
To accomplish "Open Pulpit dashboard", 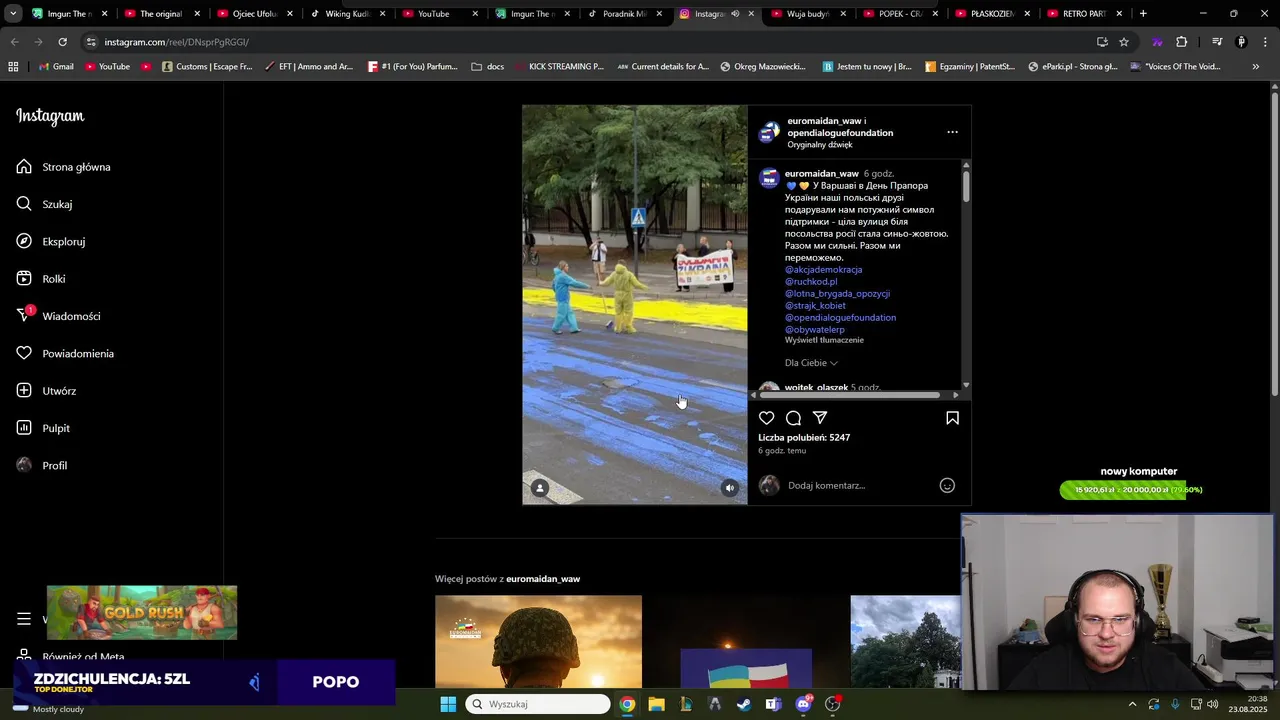I will (44, 428).
